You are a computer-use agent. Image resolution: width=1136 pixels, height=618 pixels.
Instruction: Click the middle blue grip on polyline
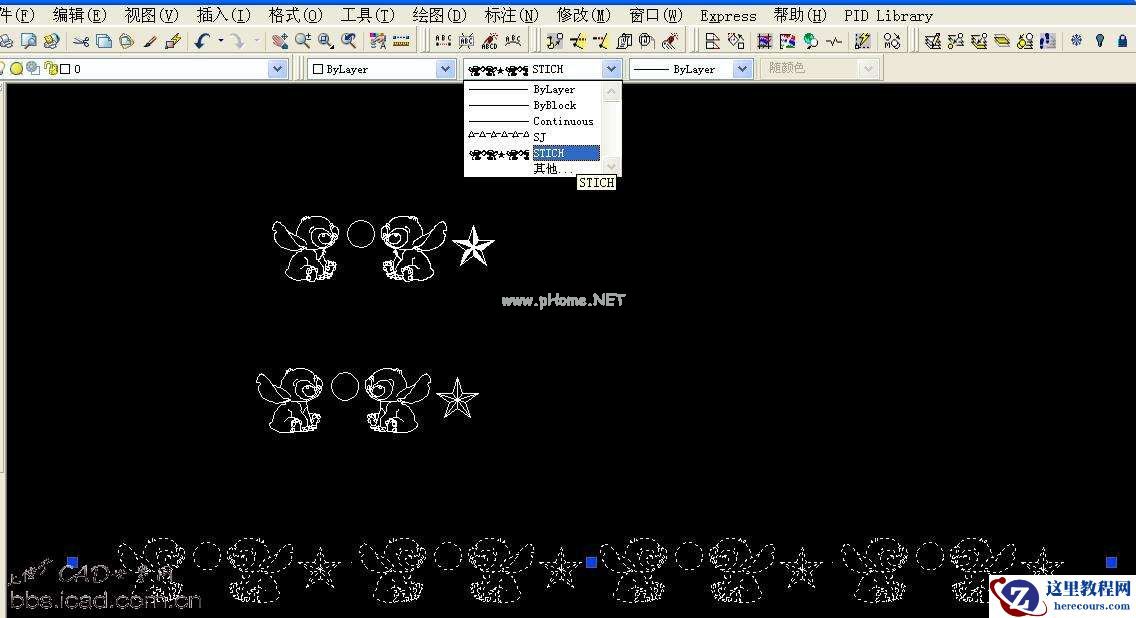coord(591,563)
